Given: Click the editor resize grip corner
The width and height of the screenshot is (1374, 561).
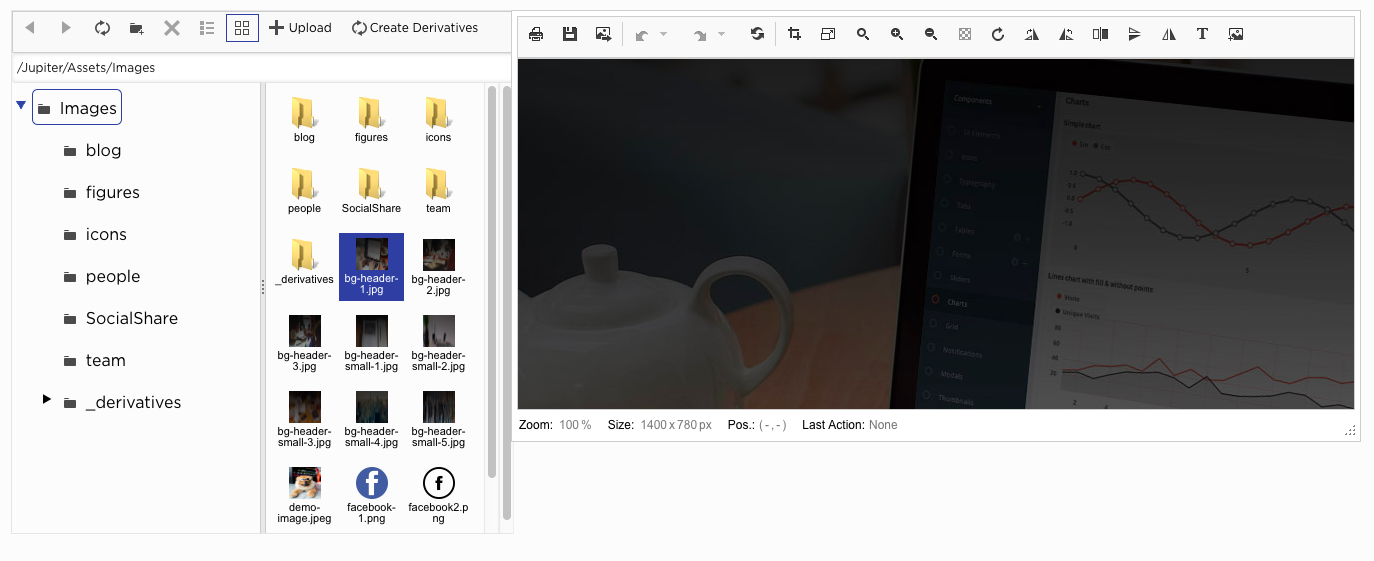Looking at the screenshot, I should (x=1350, y=430).
